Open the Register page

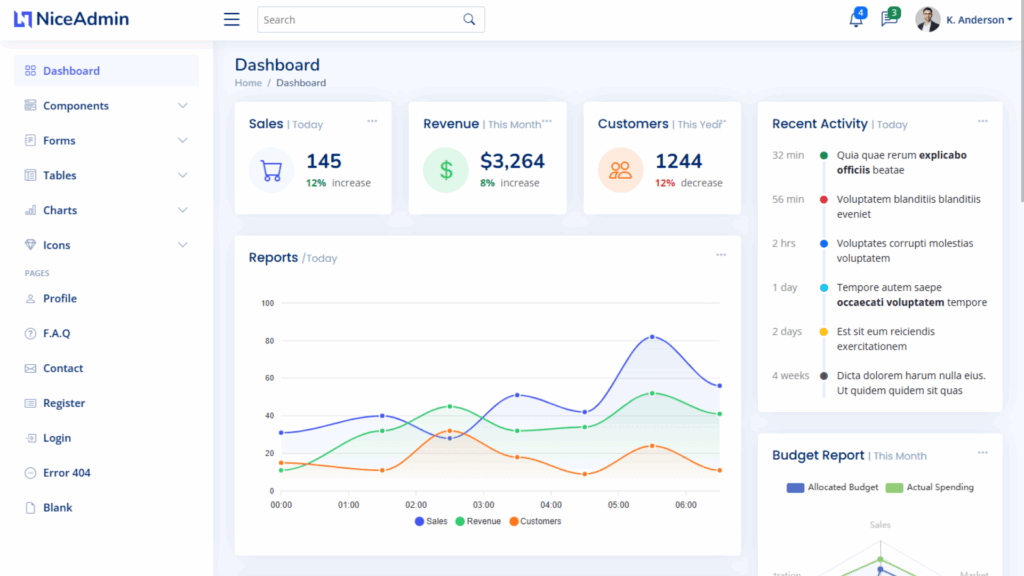64,403
